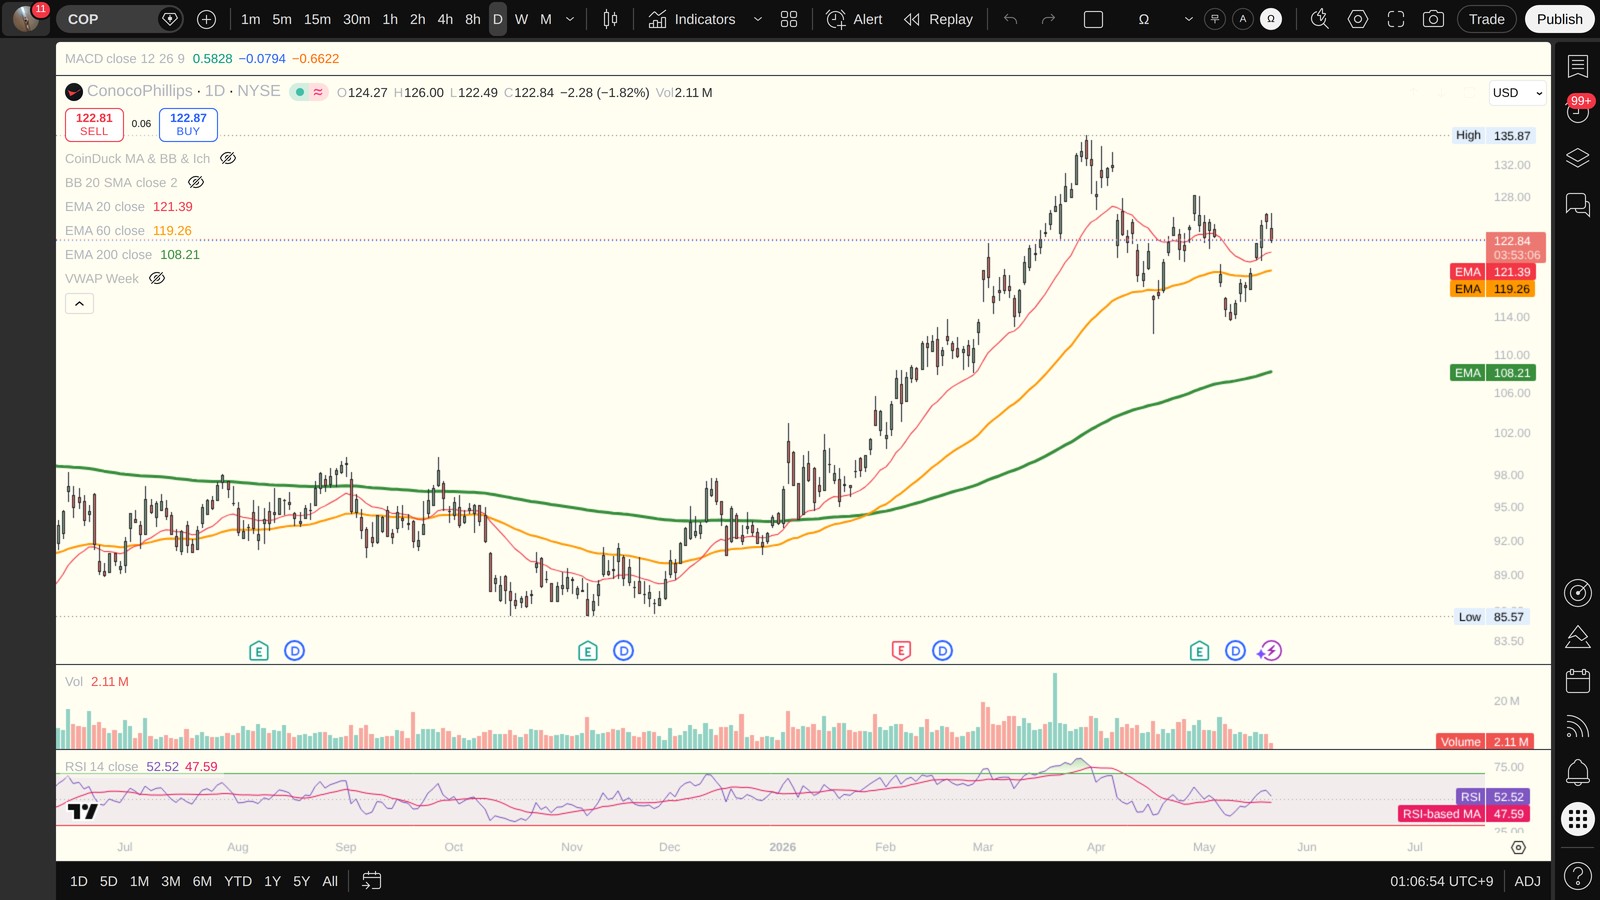Open the Trade panel
This screenshot has height=900, width=1600.
point(1487,19)
